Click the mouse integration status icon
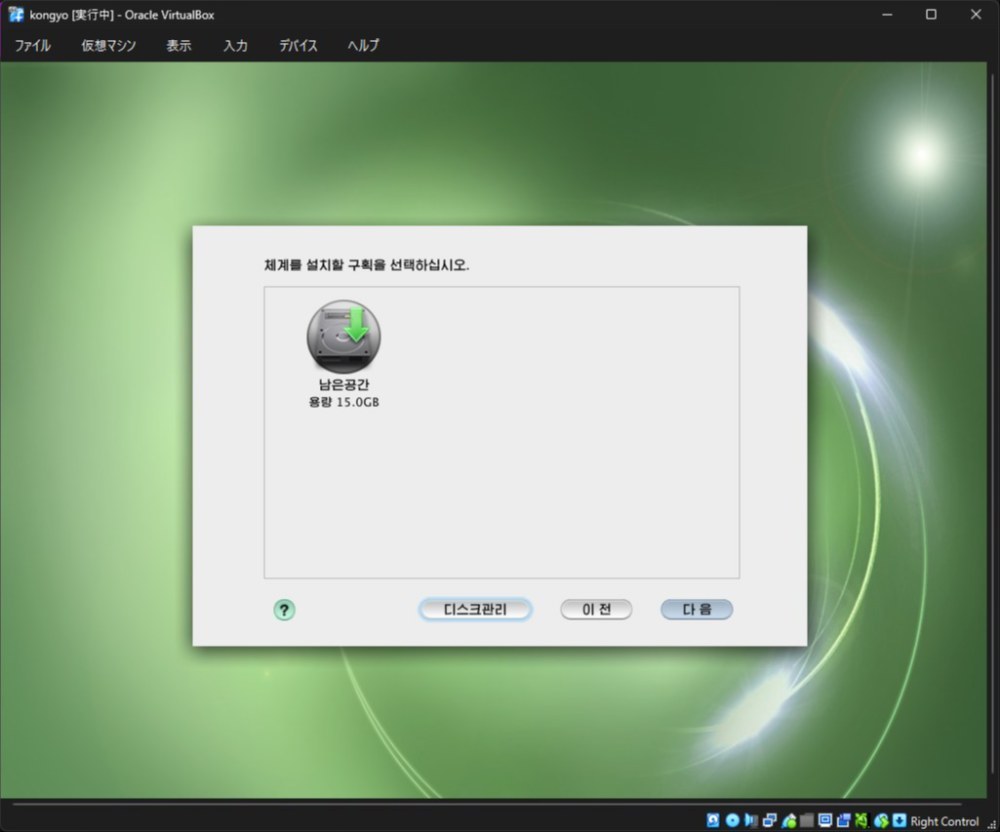This screenshot has height=832, width=1000. 881,821
